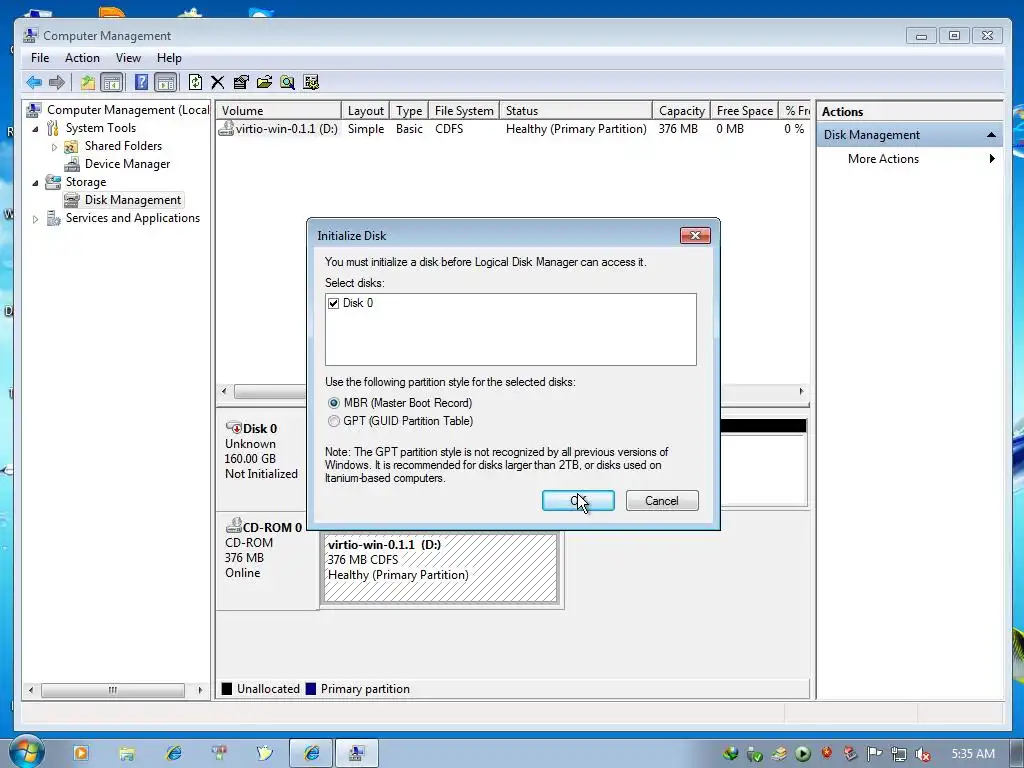1024x768 pixels.
Task: Click Computer Management title bar icon
Action: click(31, 35)
